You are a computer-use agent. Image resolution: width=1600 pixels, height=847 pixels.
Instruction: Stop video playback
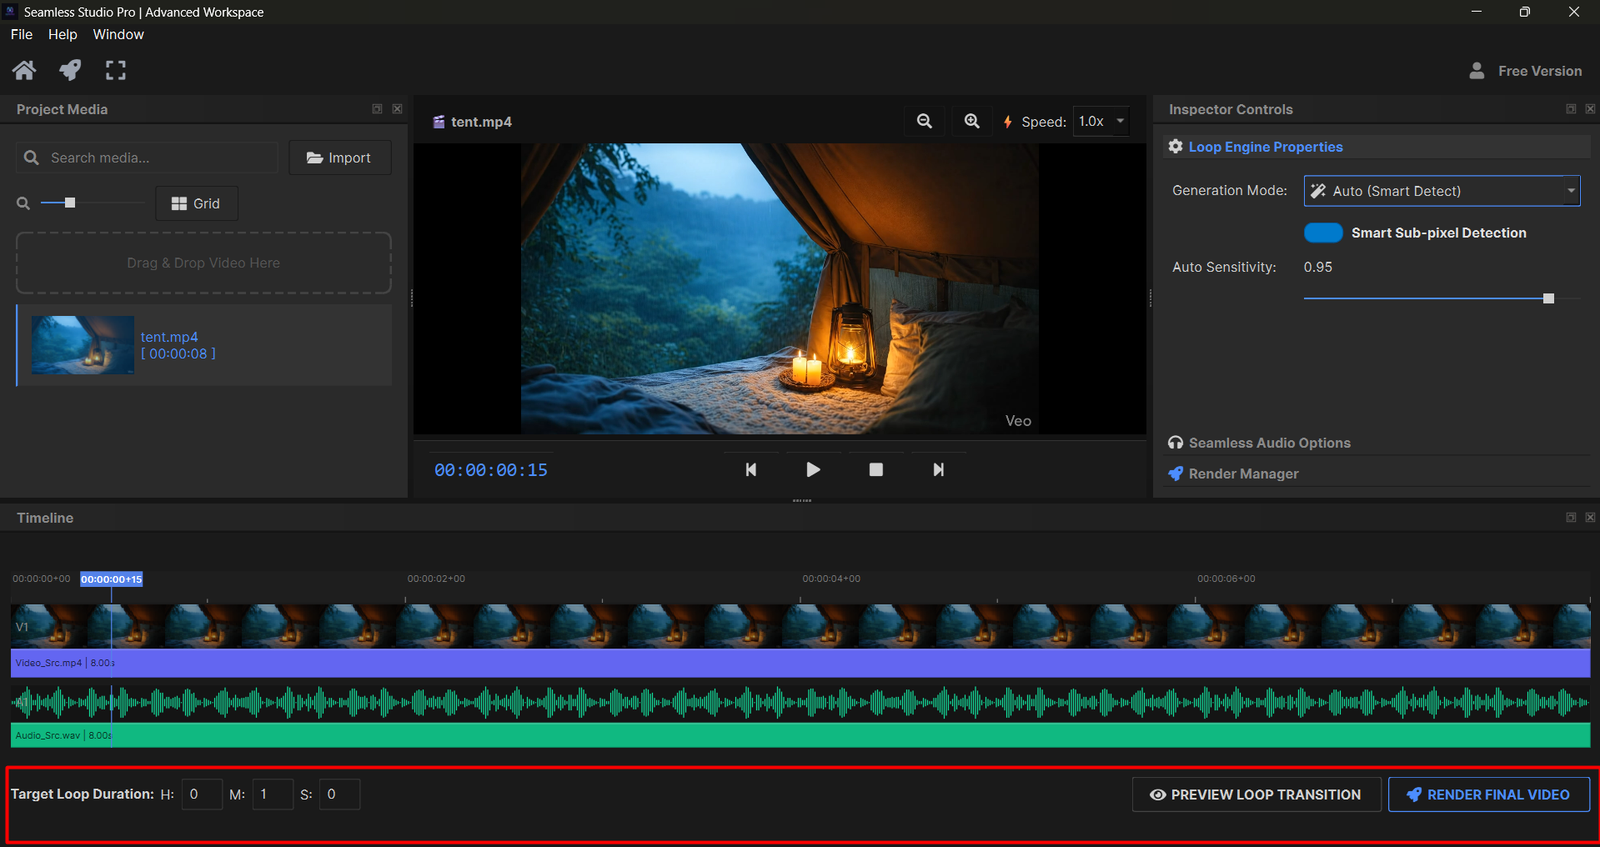876,469
